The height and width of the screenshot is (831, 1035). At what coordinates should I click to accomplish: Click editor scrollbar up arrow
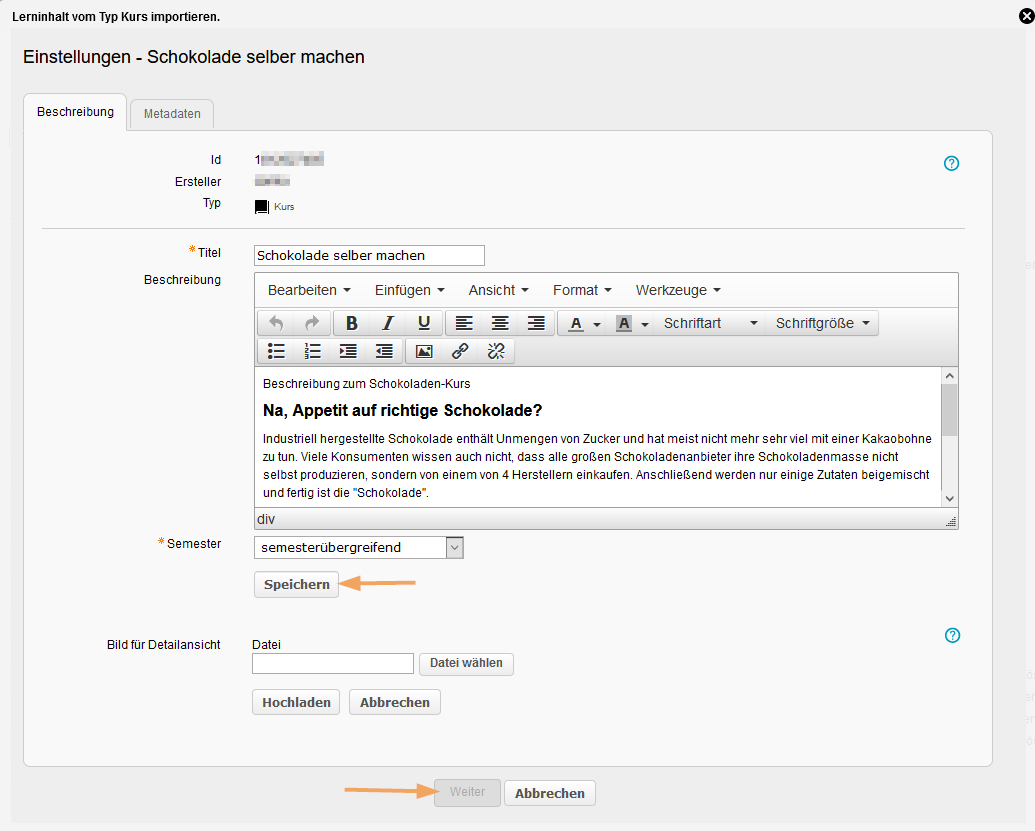950,376
